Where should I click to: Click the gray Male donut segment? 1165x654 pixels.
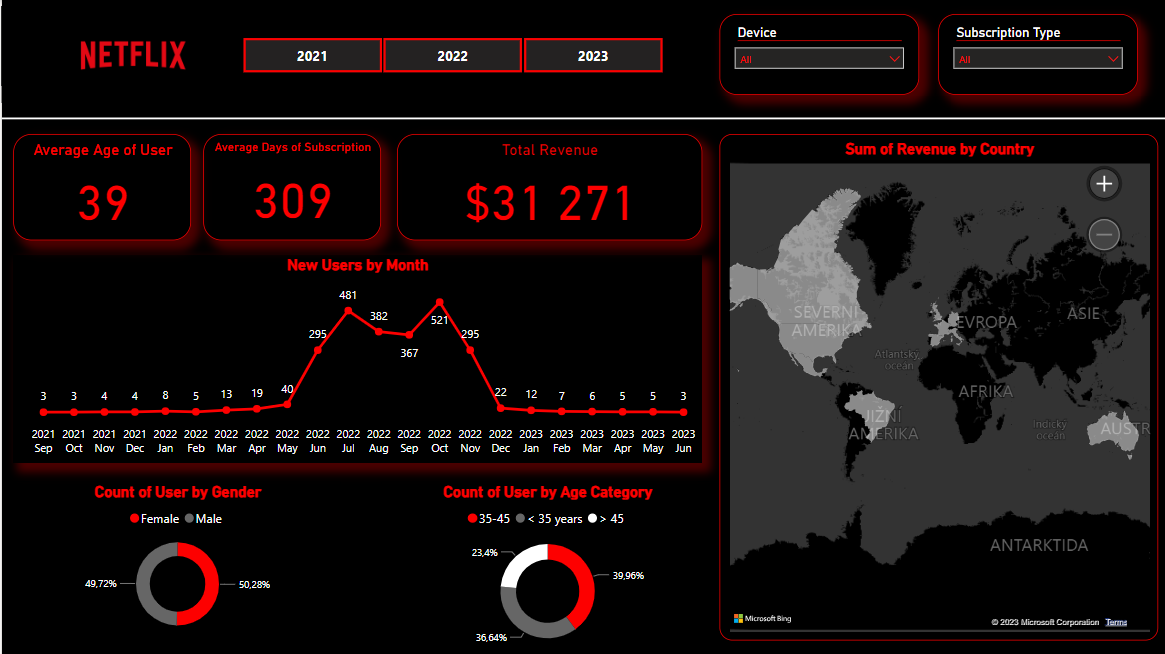[x=143, y=584]
